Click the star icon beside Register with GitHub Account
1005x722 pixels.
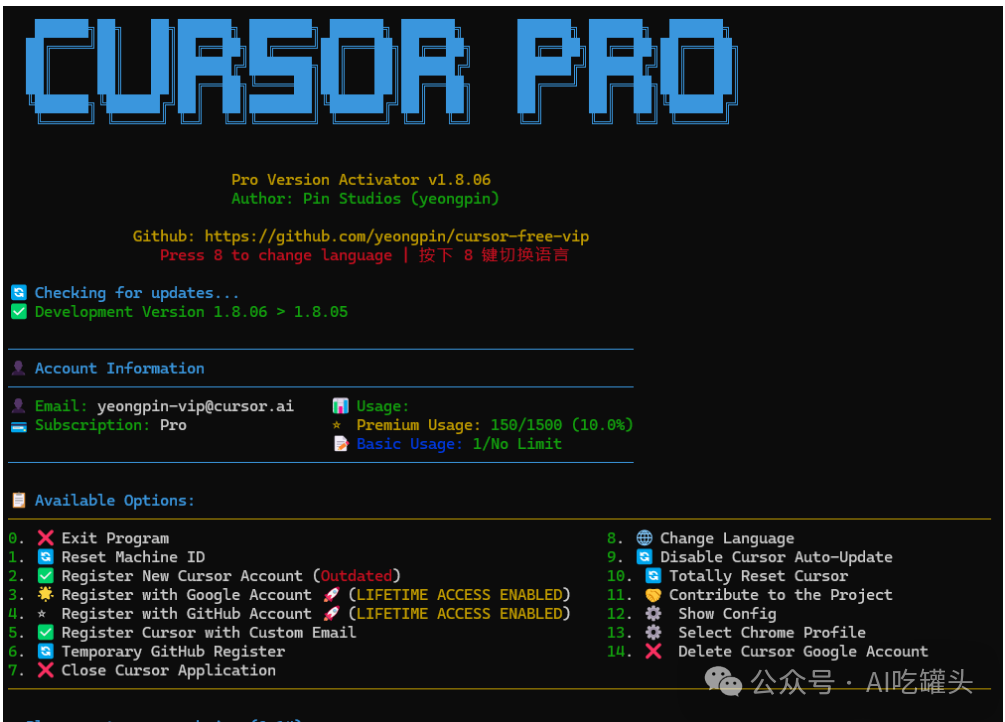coord(42,614)
